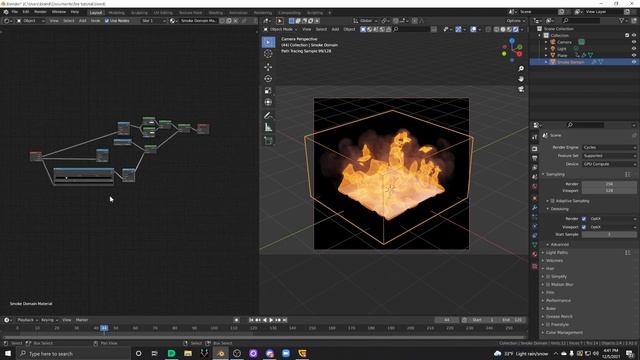Open the Texture properties tab icon
This screenshot has height=360, width=640.
click(x=535, y=266)
